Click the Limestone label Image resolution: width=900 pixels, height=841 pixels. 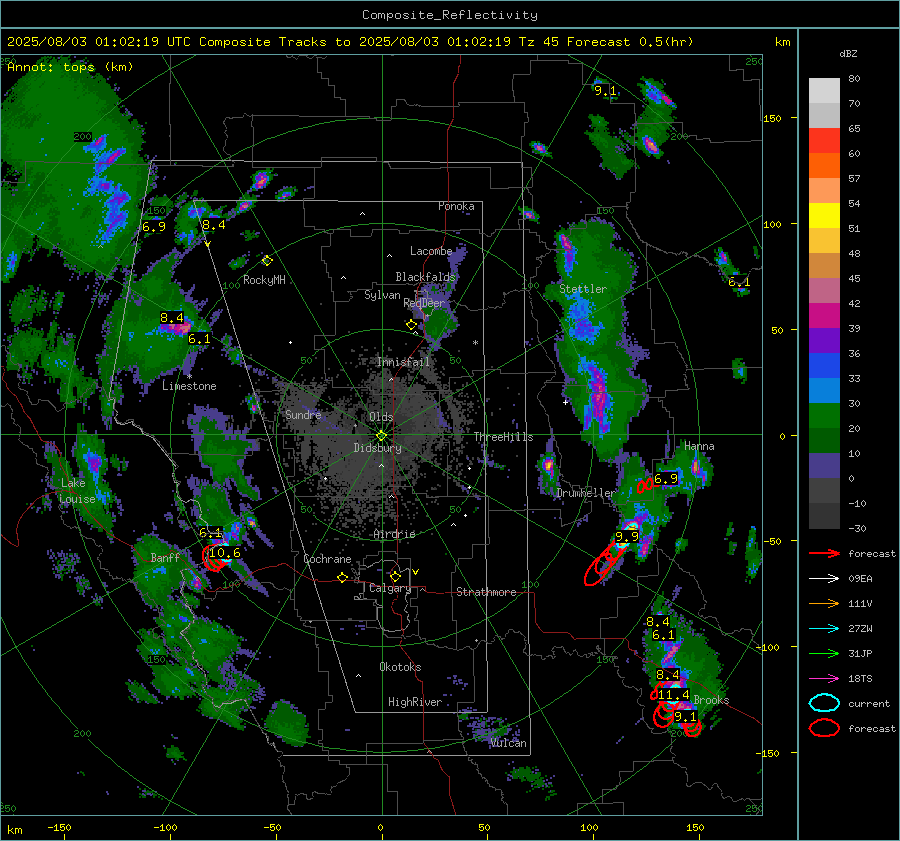[189, 386]
